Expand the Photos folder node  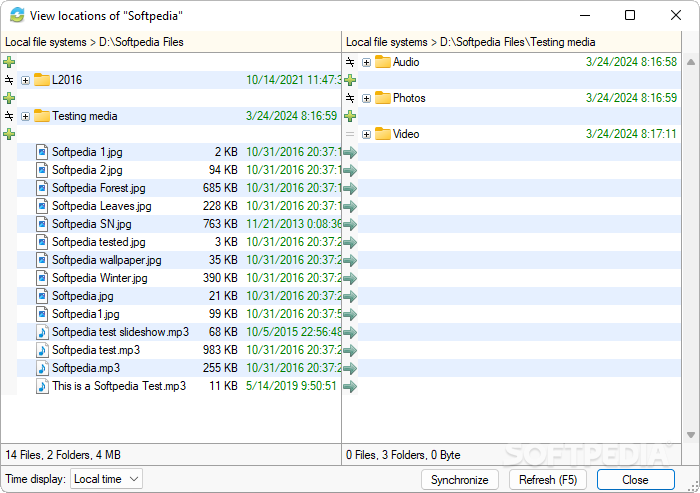367,99
